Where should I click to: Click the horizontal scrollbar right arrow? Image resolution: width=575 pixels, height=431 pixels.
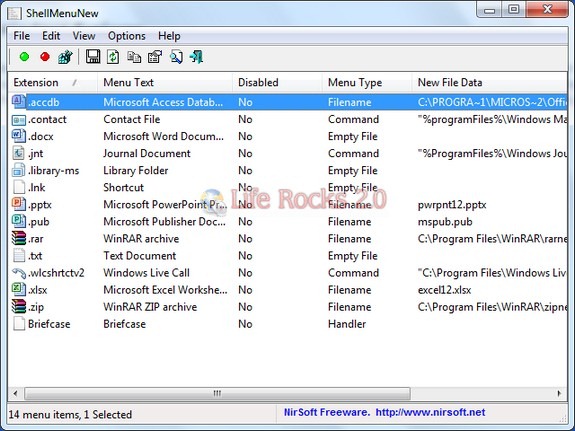(x=559, y=393)
